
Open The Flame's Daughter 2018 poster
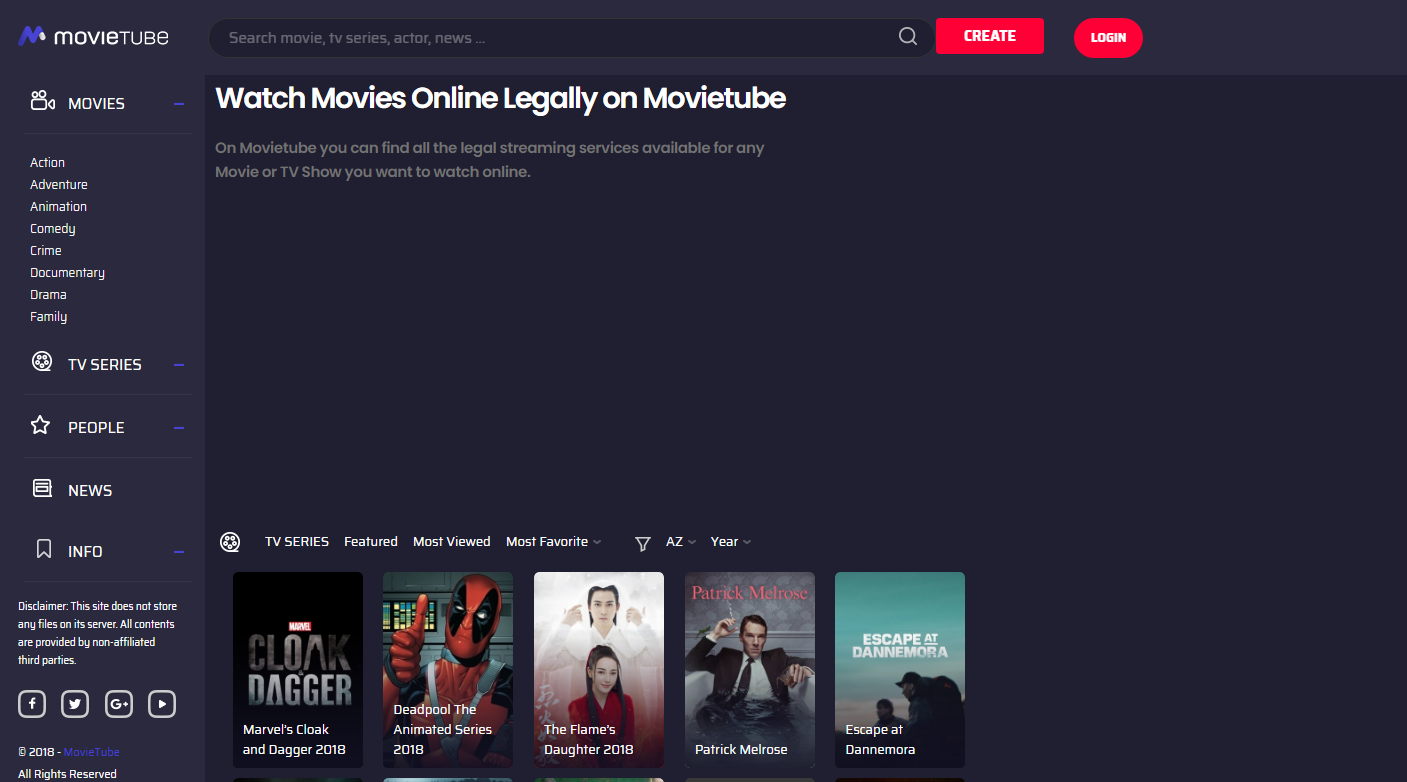599,670
